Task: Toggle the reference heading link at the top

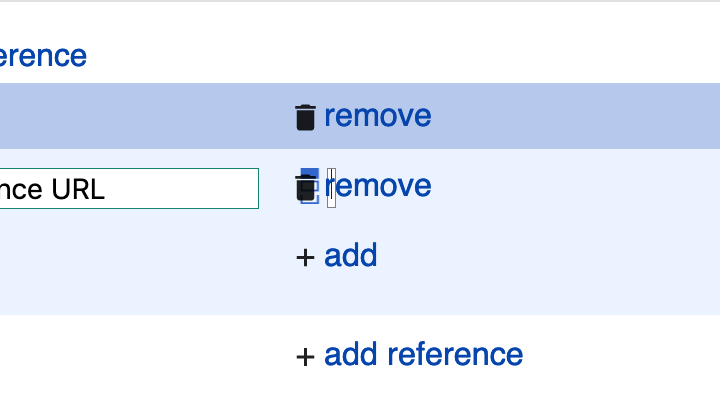Action: coord(43,56)
